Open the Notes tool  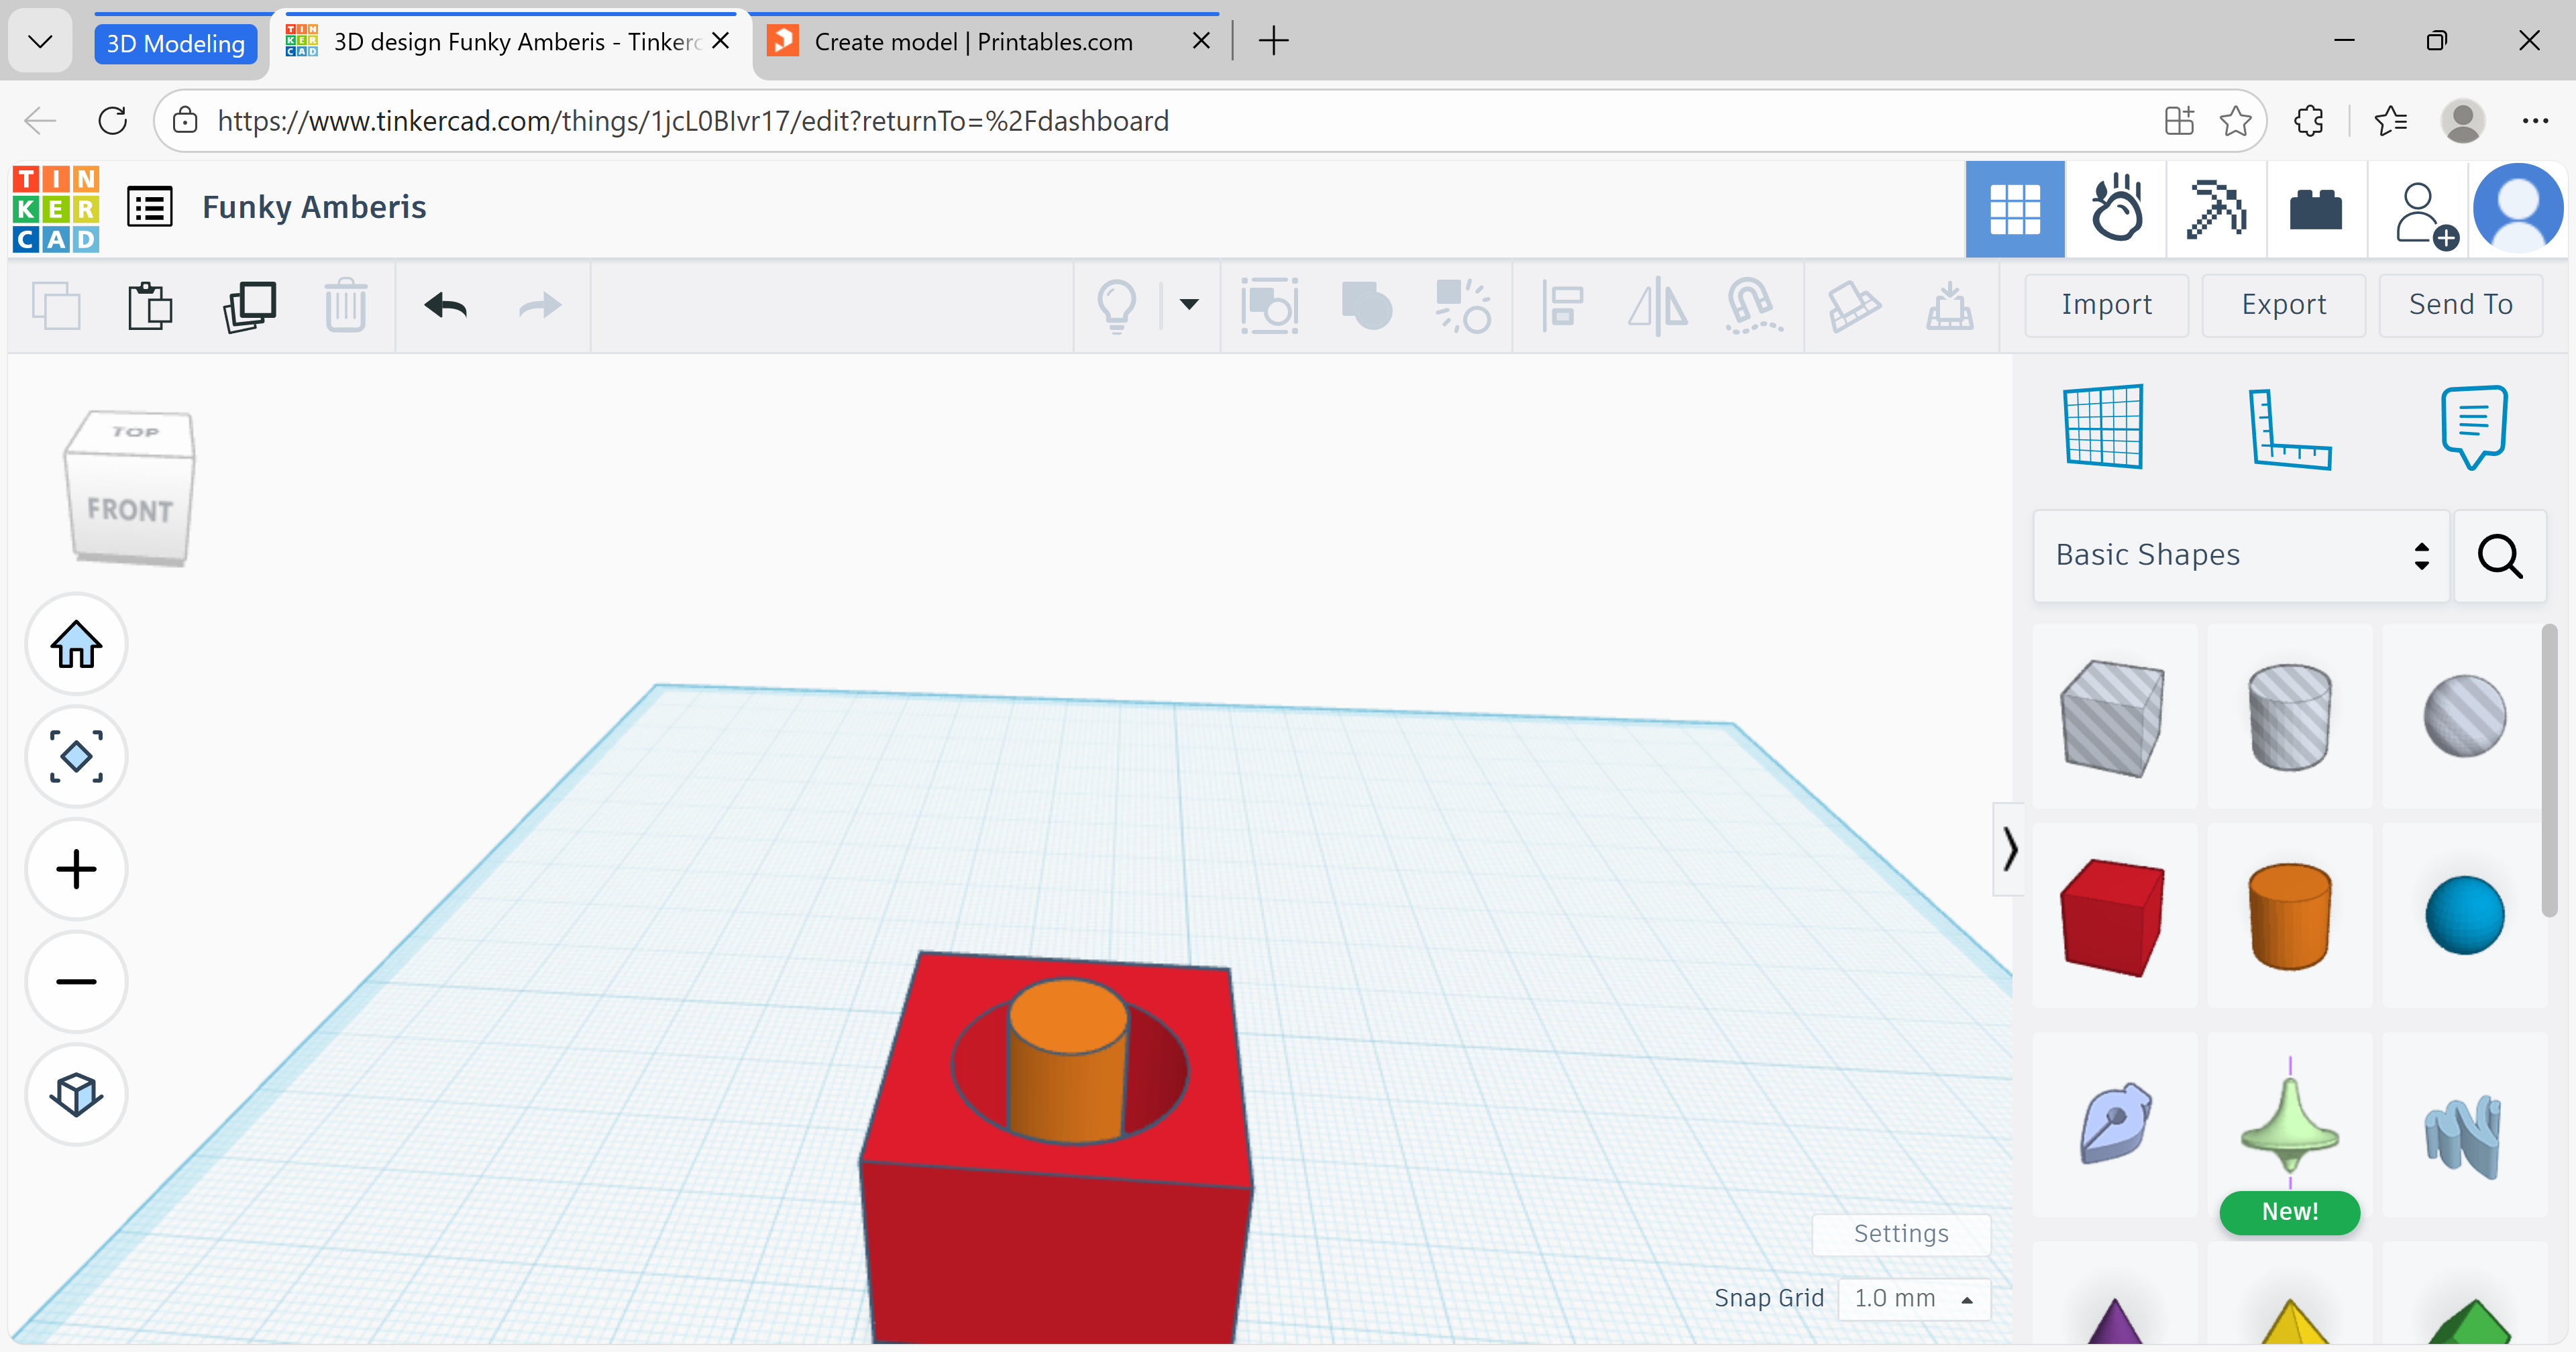point(2474,427)
